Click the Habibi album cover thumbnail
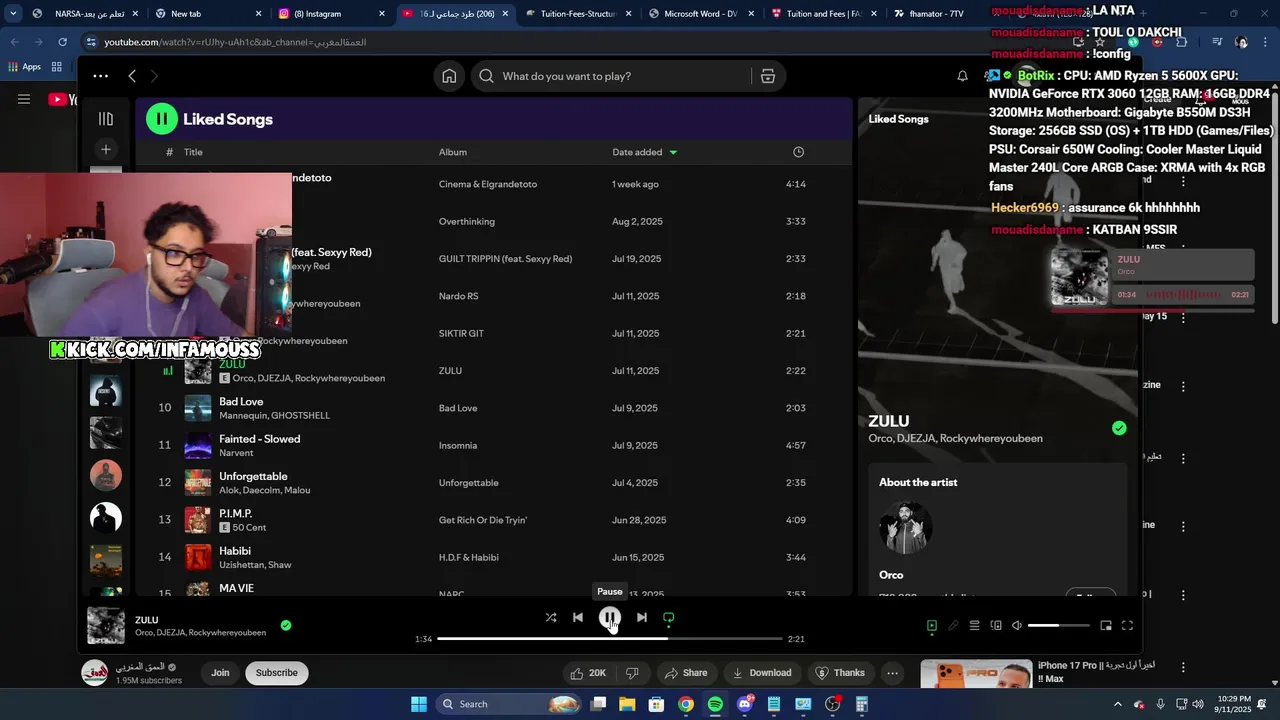This screenshot has width=1280, height=720. (x=198, y=557)
